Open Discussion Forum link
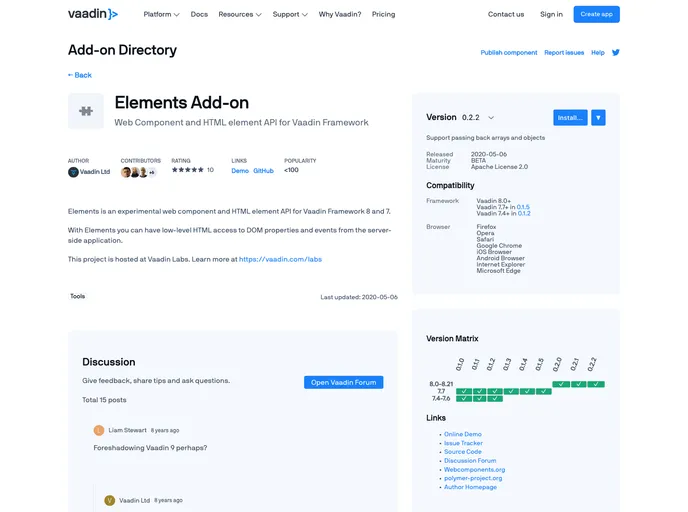This screenshot has width=688, height=512. pos(470,461)
